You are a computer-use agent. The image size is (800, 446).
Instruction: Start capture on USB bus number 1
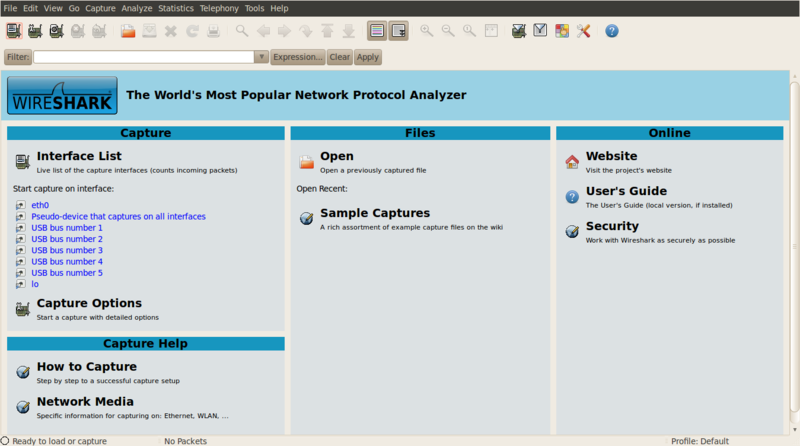67,228
